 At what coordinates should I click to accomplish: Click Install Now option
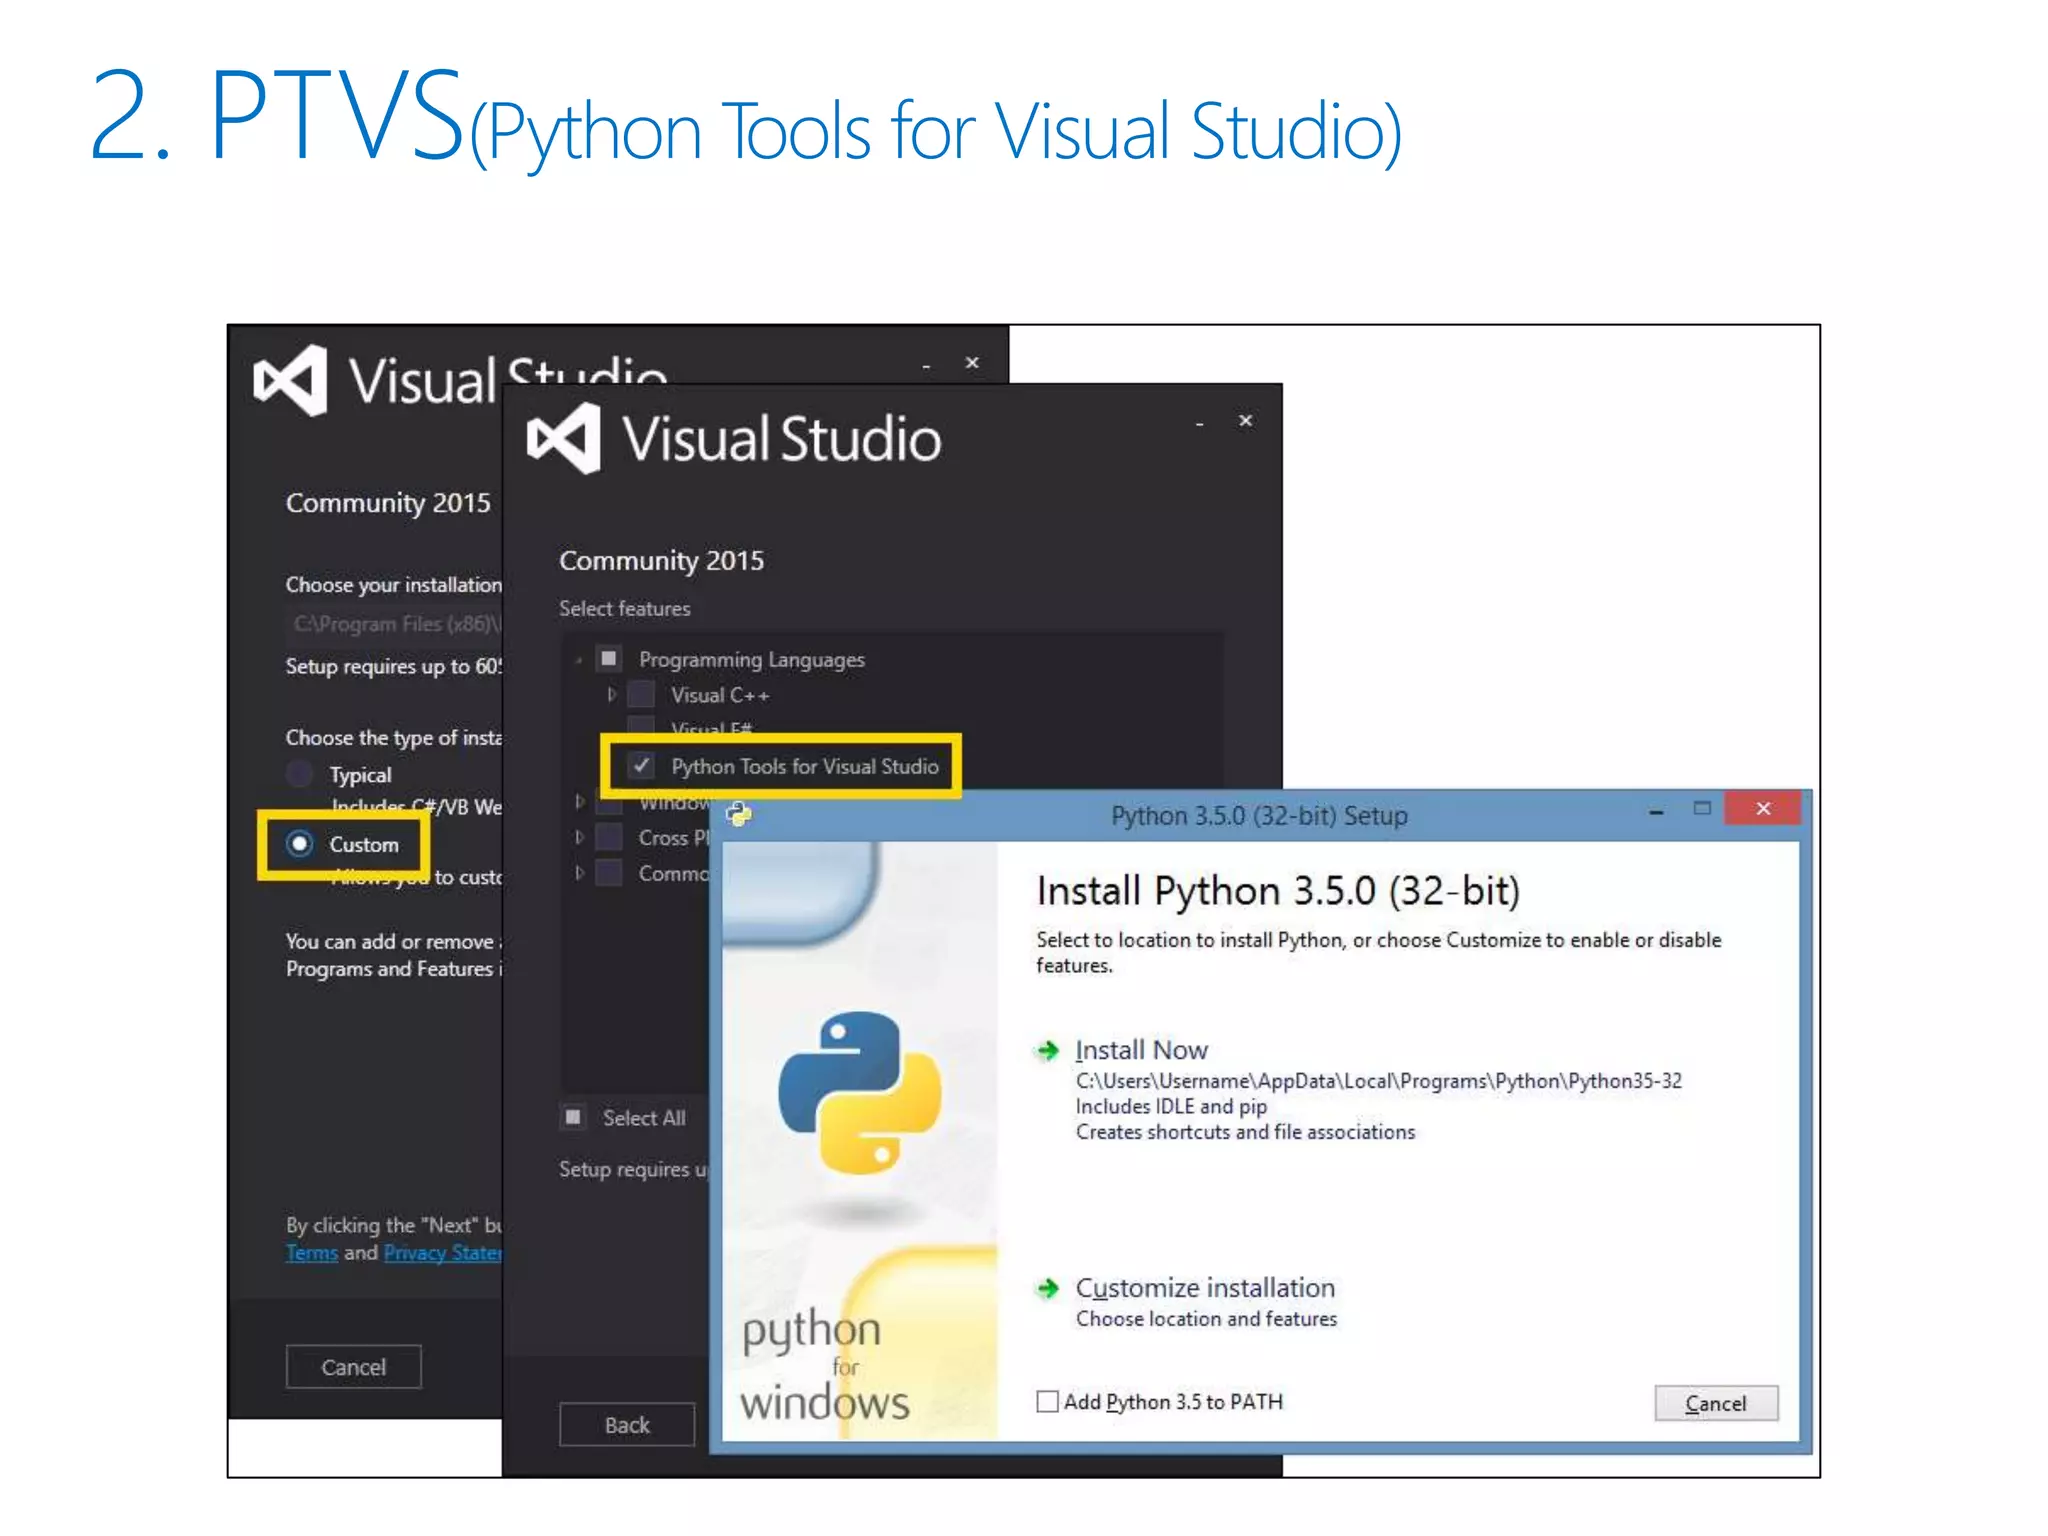coord(1141,1050)
